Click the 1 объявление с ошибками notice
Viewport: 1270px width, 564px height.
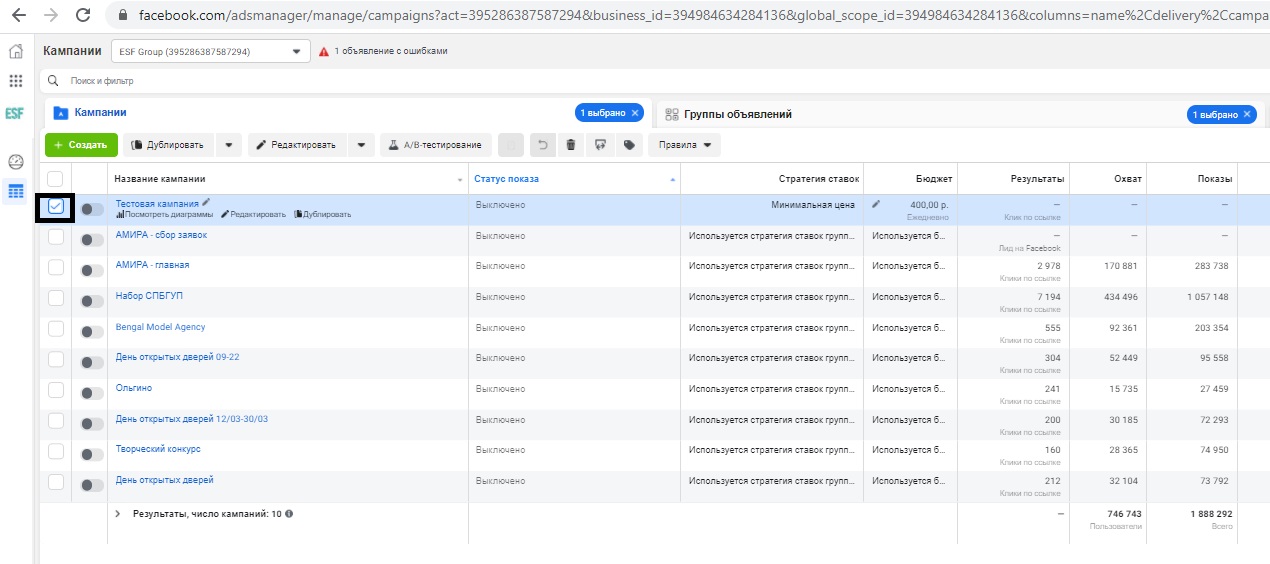(391, 51)
